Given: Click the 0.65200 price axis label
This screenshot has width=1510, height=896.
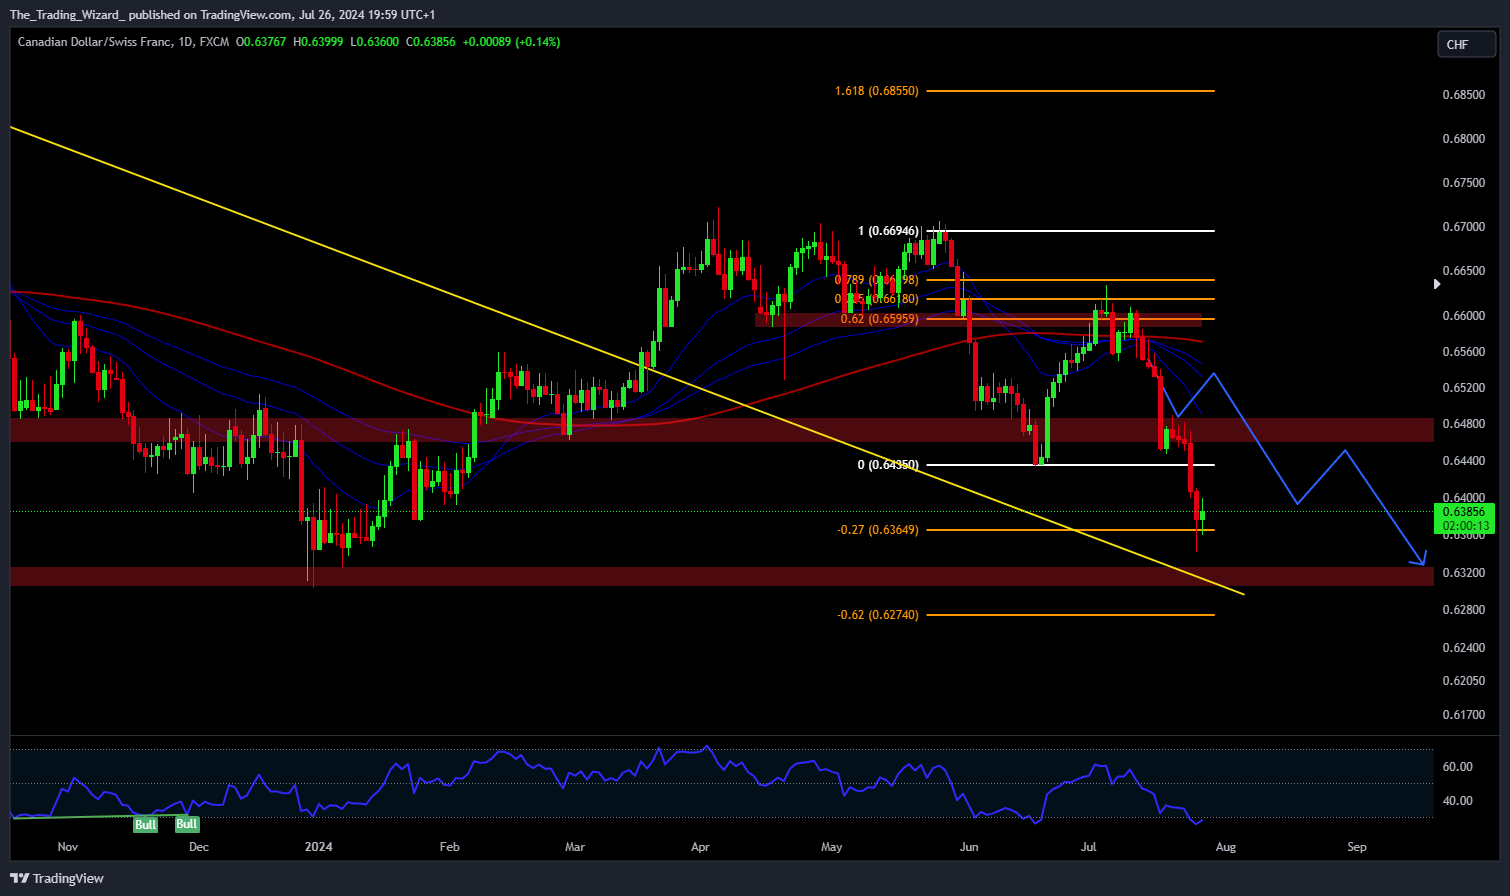Looking at the screenshot, I should coord(1463,388).
